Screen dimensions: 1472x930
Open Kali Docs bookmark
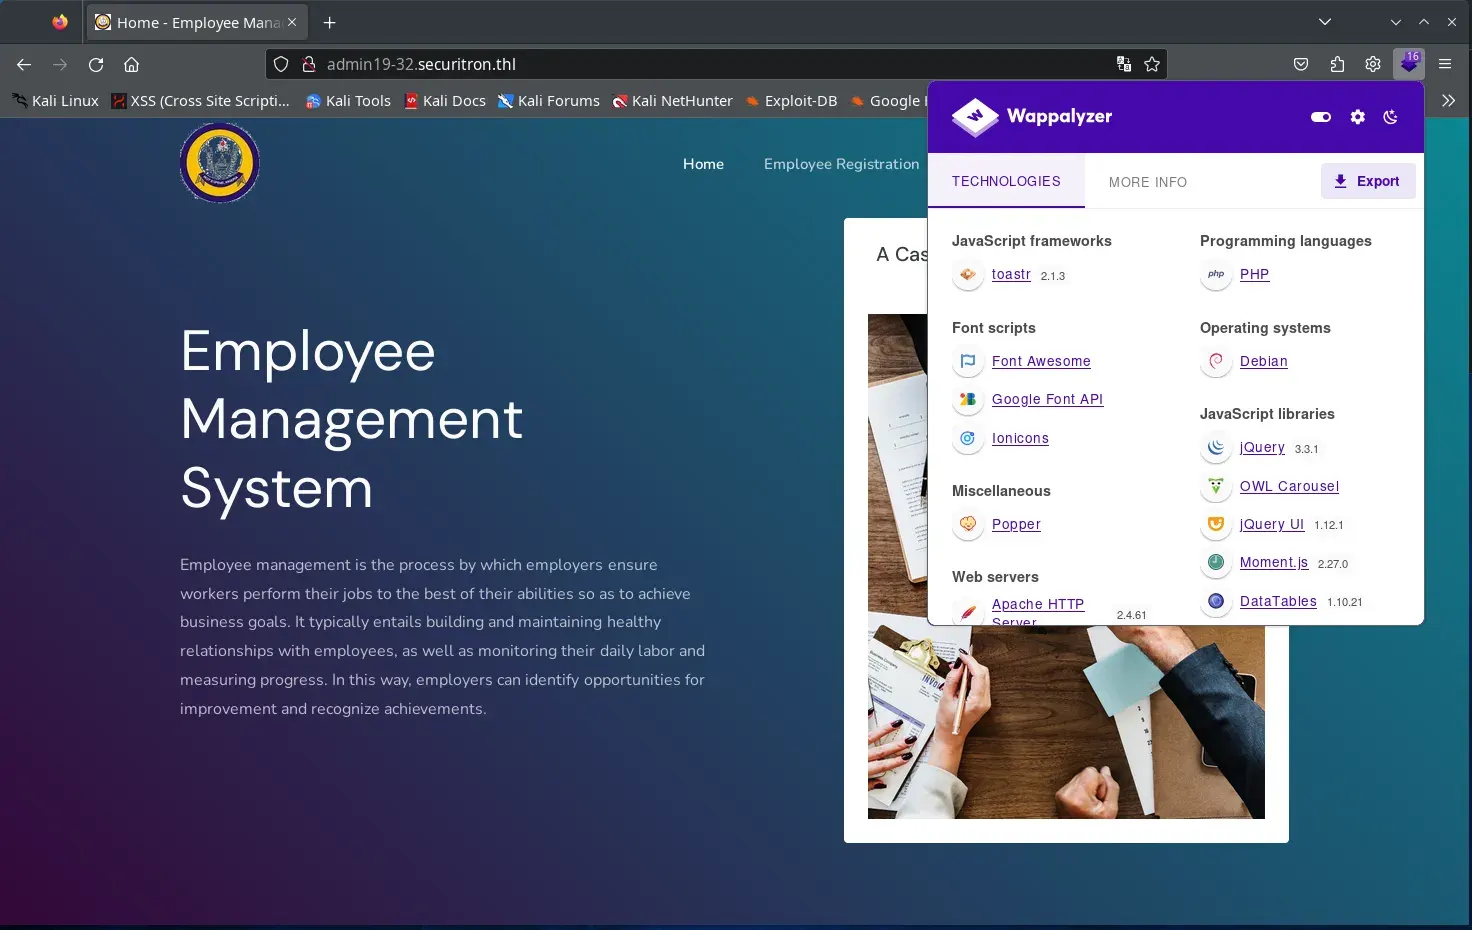pos(445,101)
